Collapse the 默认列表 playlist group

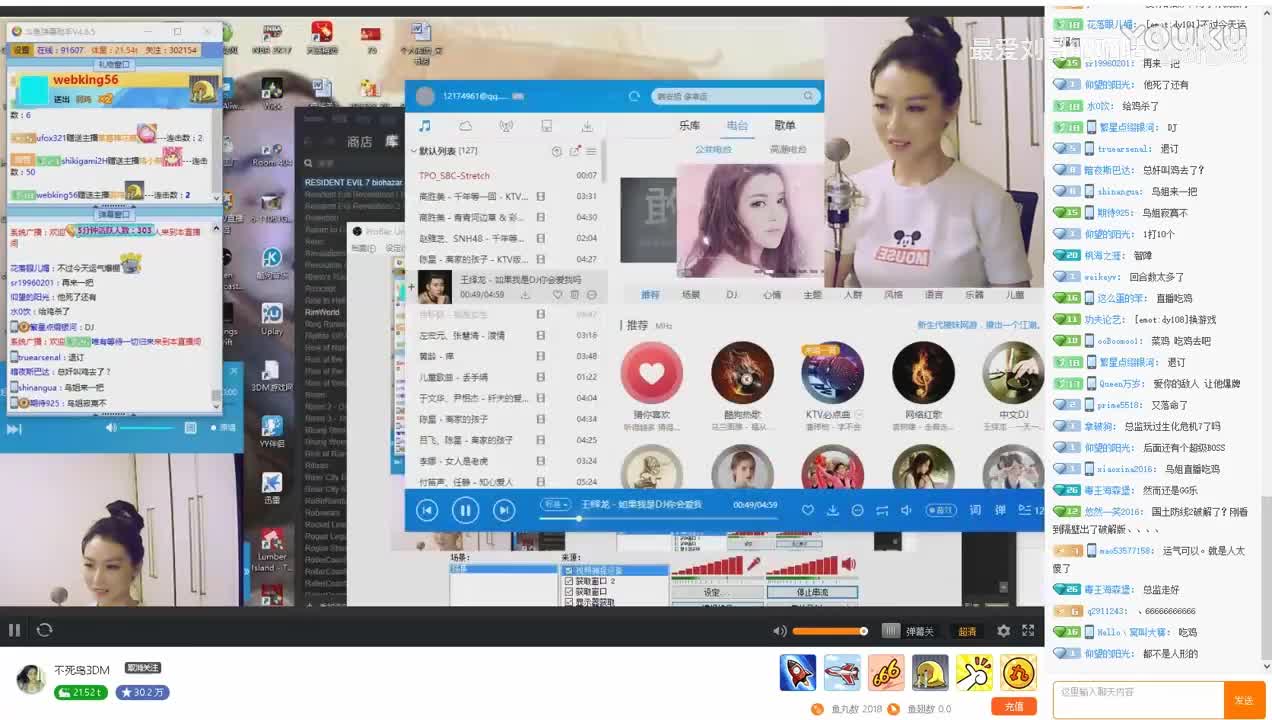(x=413, y=151)
